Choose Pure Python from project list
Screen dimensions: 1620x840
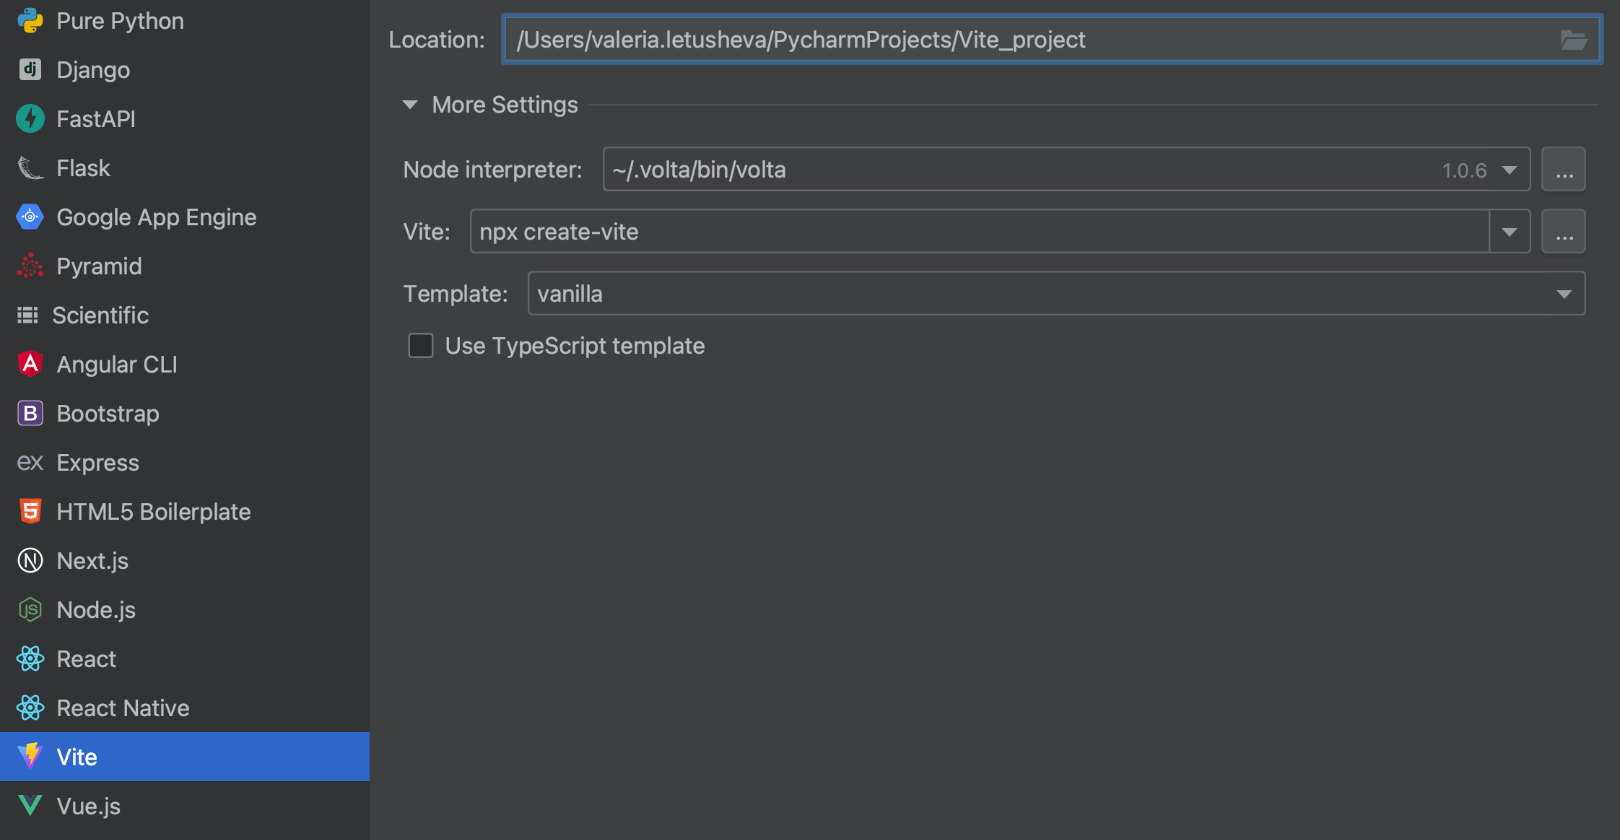click(x=119, y=21)
